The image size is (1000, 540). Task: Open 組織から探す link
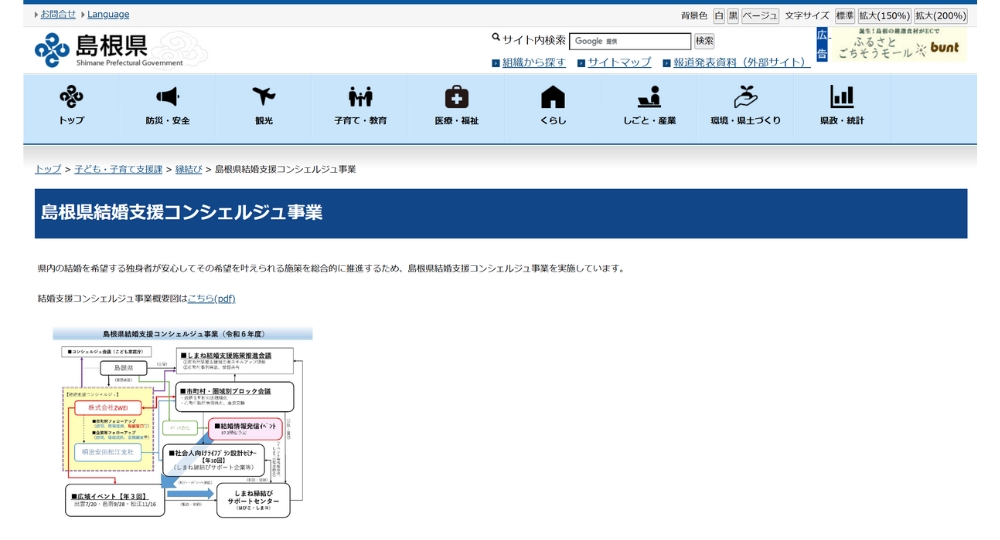tap(534, 62)
